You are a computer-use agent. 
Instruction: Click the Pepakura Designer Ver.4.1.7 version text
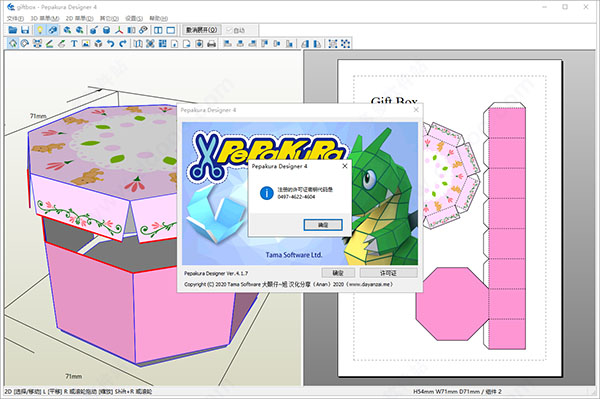click(x=216, y=273)
